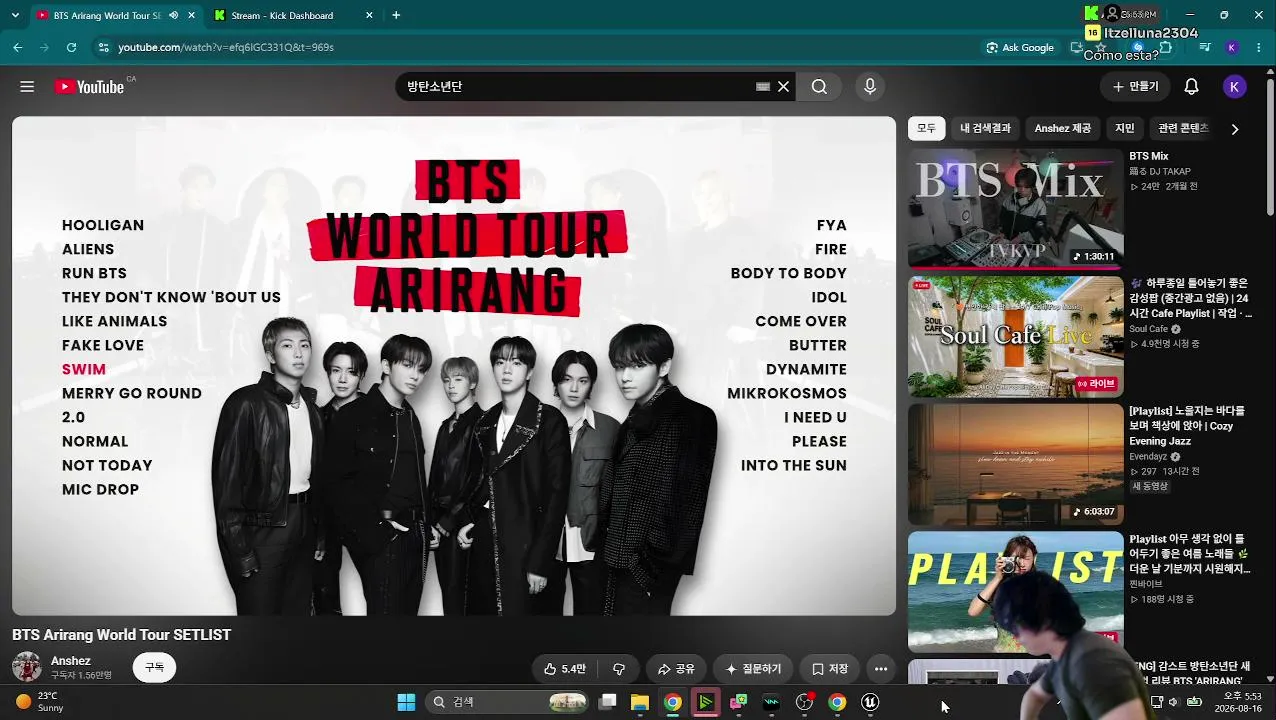Viewport: 1276px width, 720px height.
Task: Open Unreal Engine taskbar icon
Action: pos(870,702)
